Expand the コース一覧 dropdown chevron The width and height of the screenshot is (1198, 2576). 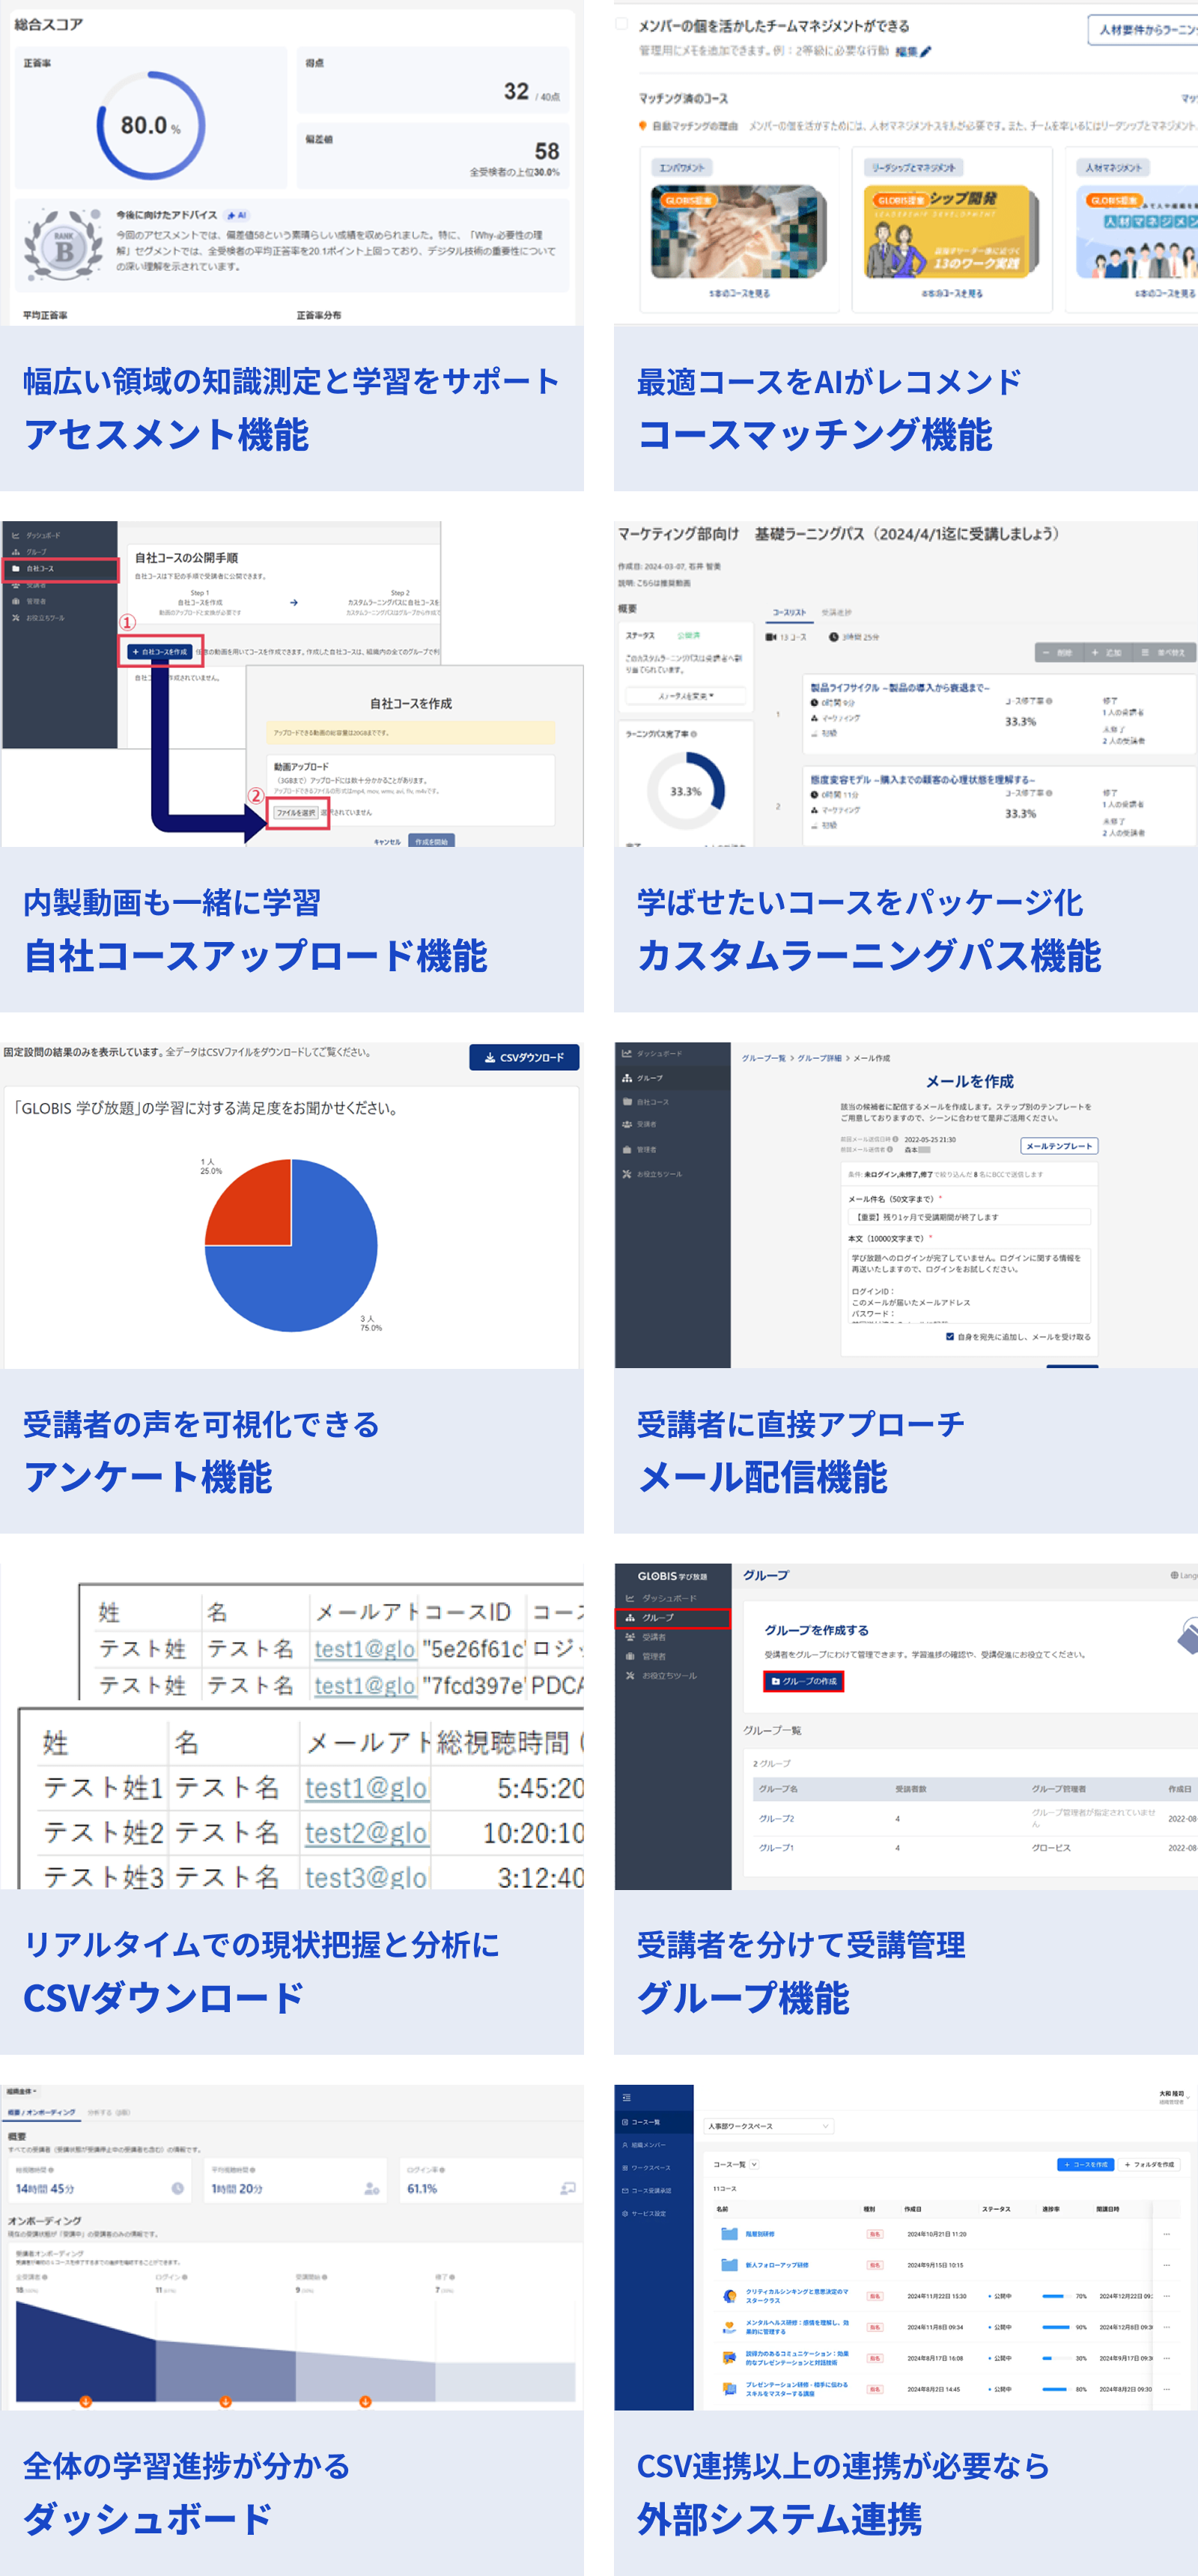pyautogui.click(x=754, y=2164)
